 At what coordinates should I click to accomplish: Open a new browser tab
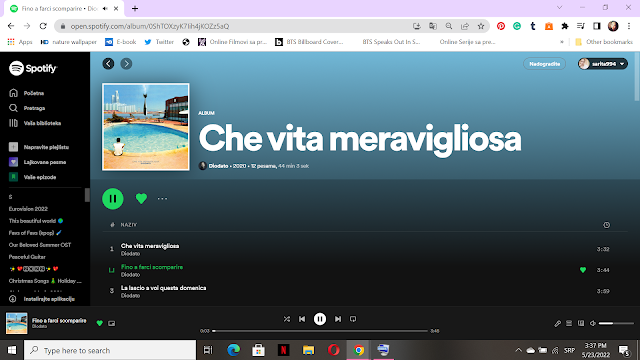click(x=135, y=8)
